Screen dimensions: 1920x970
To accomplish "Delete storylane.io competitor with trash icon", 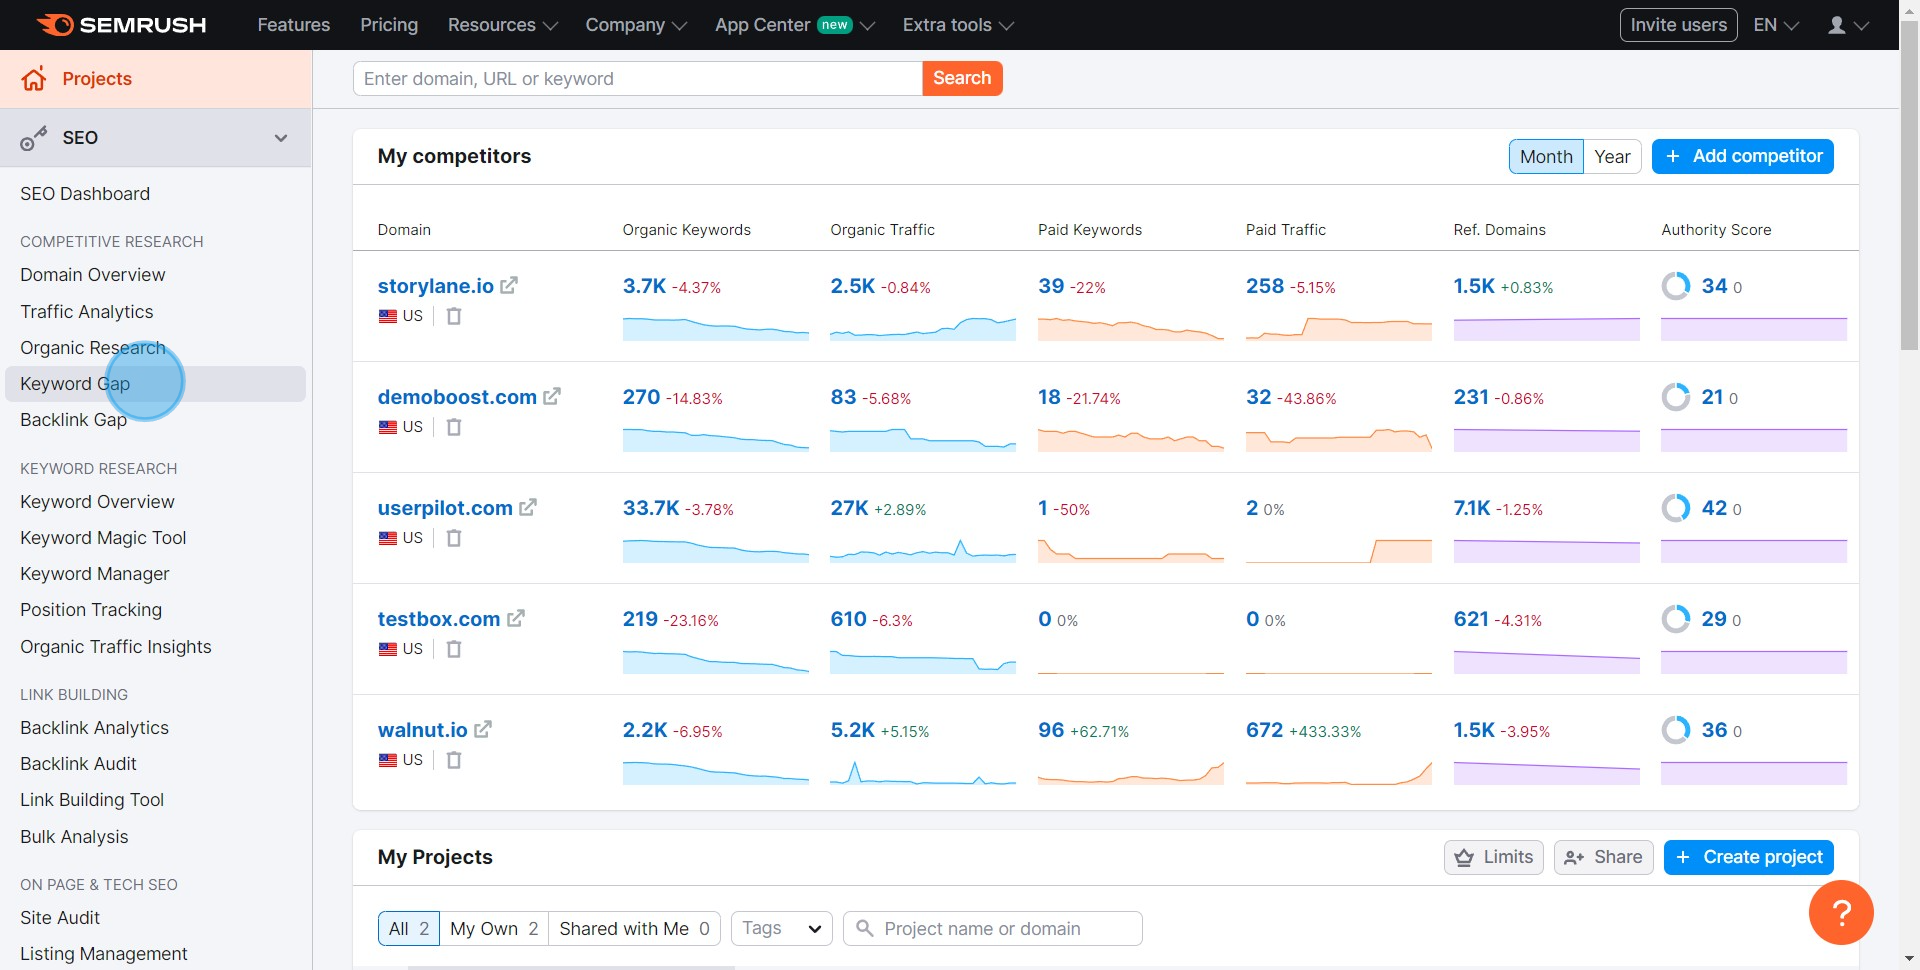I will [454, 316].
